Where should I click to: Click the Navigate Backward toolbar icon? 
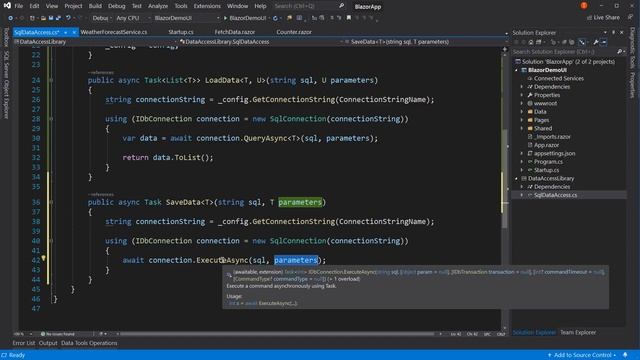click(10, 18)
